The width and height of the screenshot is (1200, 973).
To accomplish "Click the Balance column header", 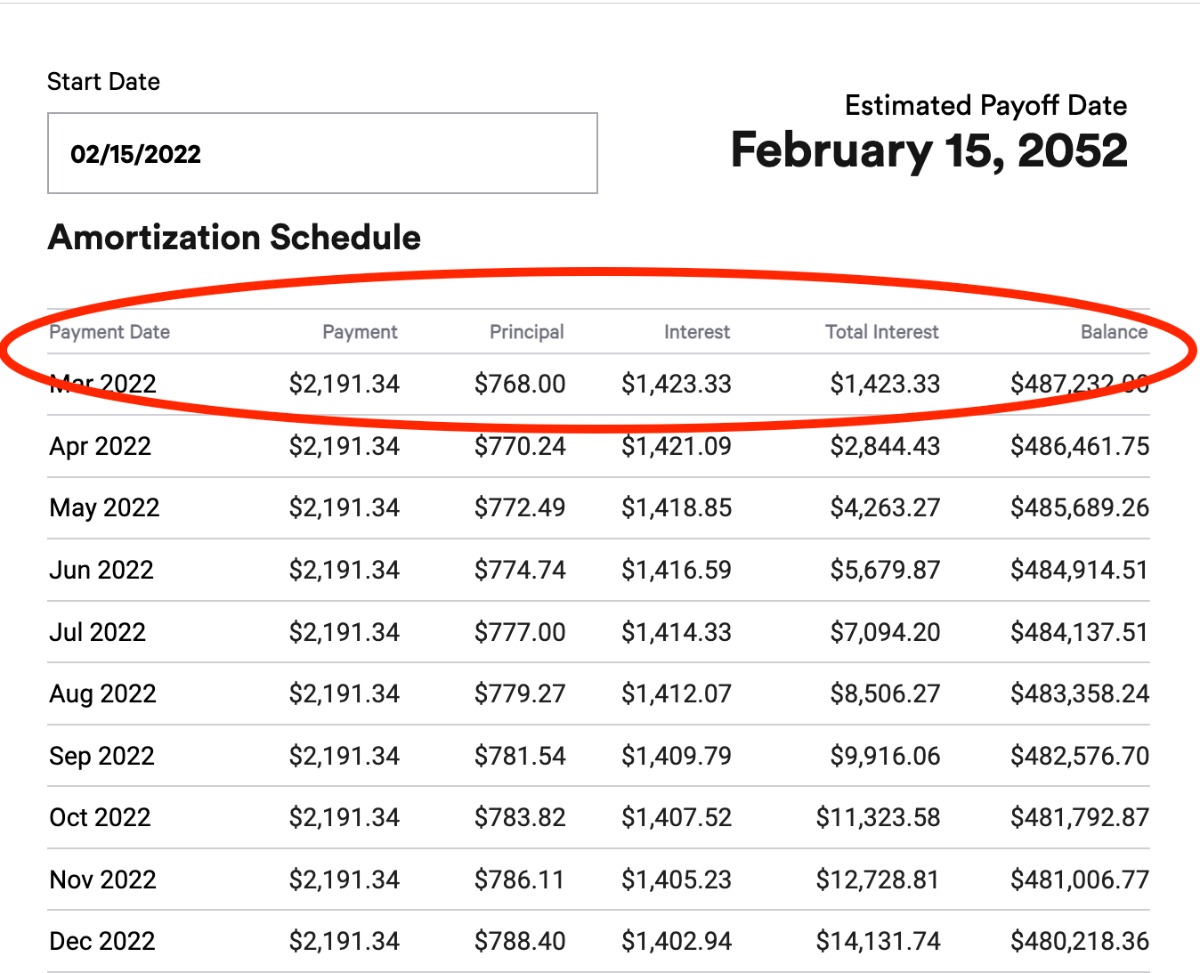I will [1114, 332].
